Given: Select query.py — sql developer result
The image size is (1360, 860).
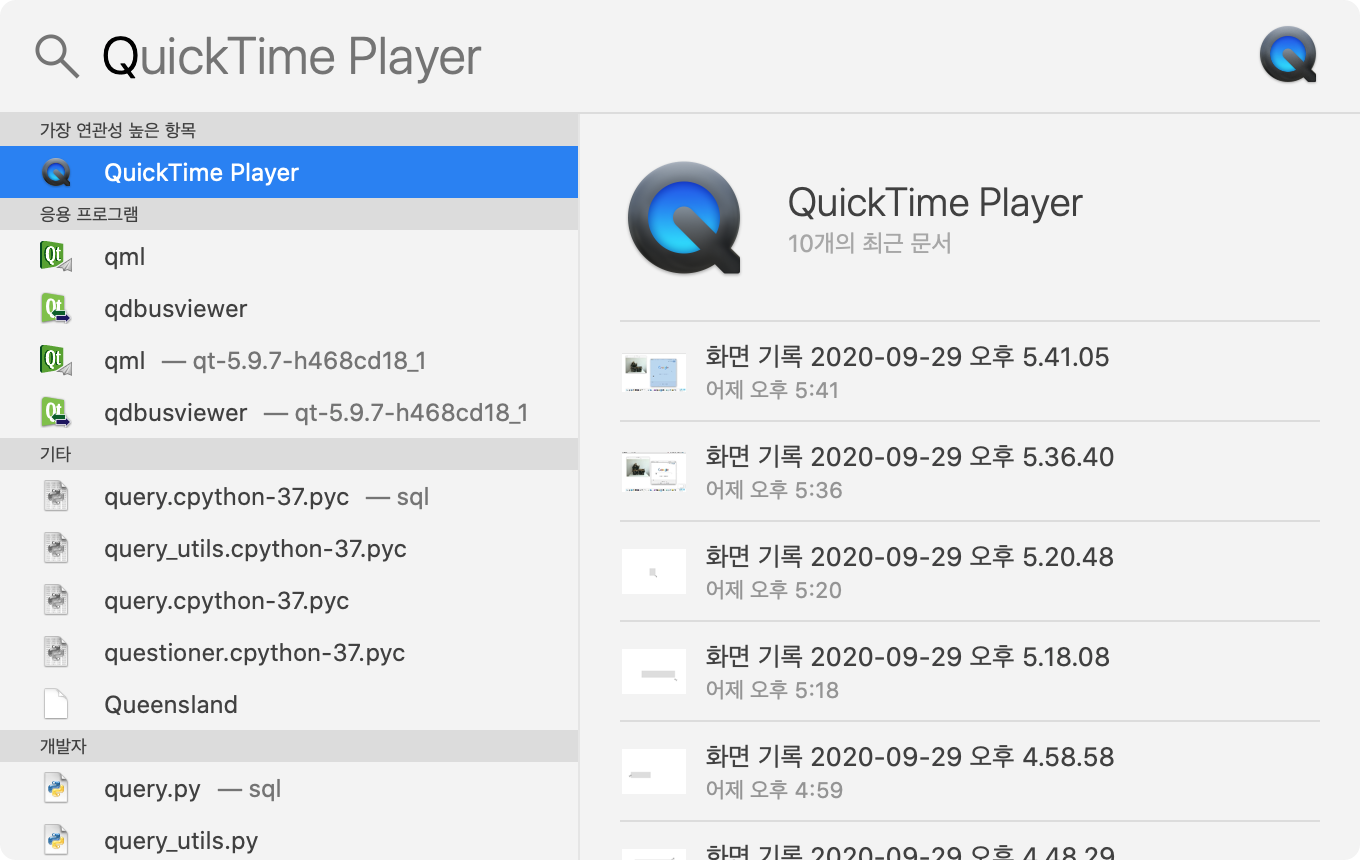Looking at the screenshot, I should coord(289,788).
